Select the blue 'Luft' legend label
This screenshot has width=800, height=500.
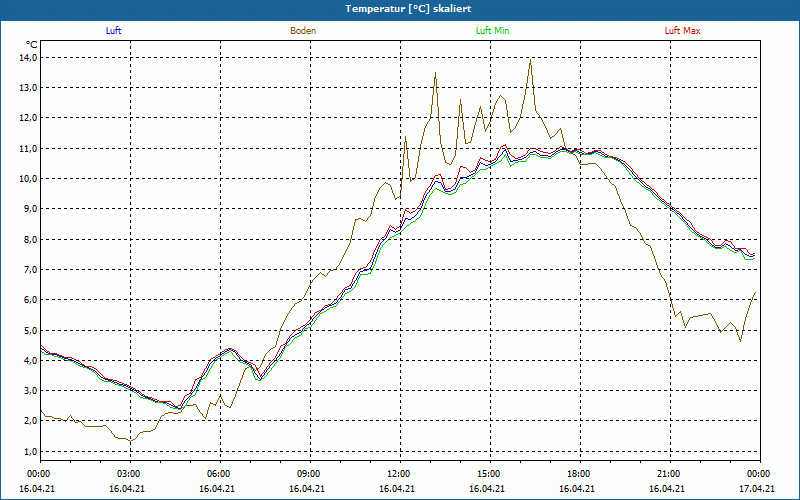pos(113,31)
